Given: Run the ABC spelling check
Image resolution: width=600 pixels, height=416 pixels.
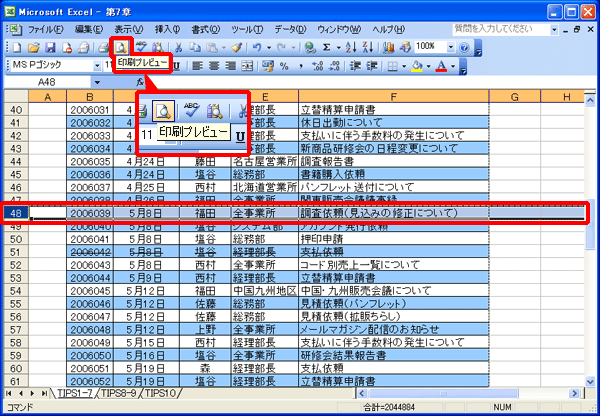Looking at the screenshot, I should pyautogui.click(x=141, y=47).
